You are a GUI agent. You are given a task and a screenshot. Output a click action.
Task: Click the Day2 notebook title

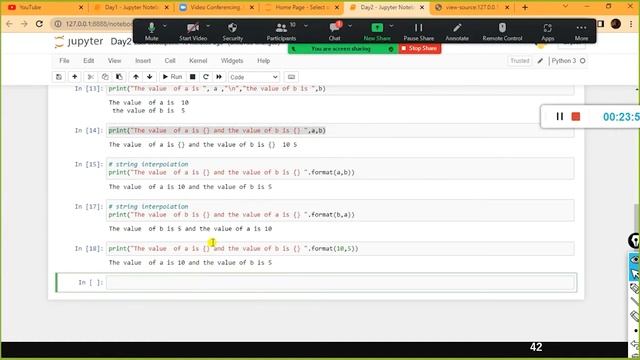121,42
